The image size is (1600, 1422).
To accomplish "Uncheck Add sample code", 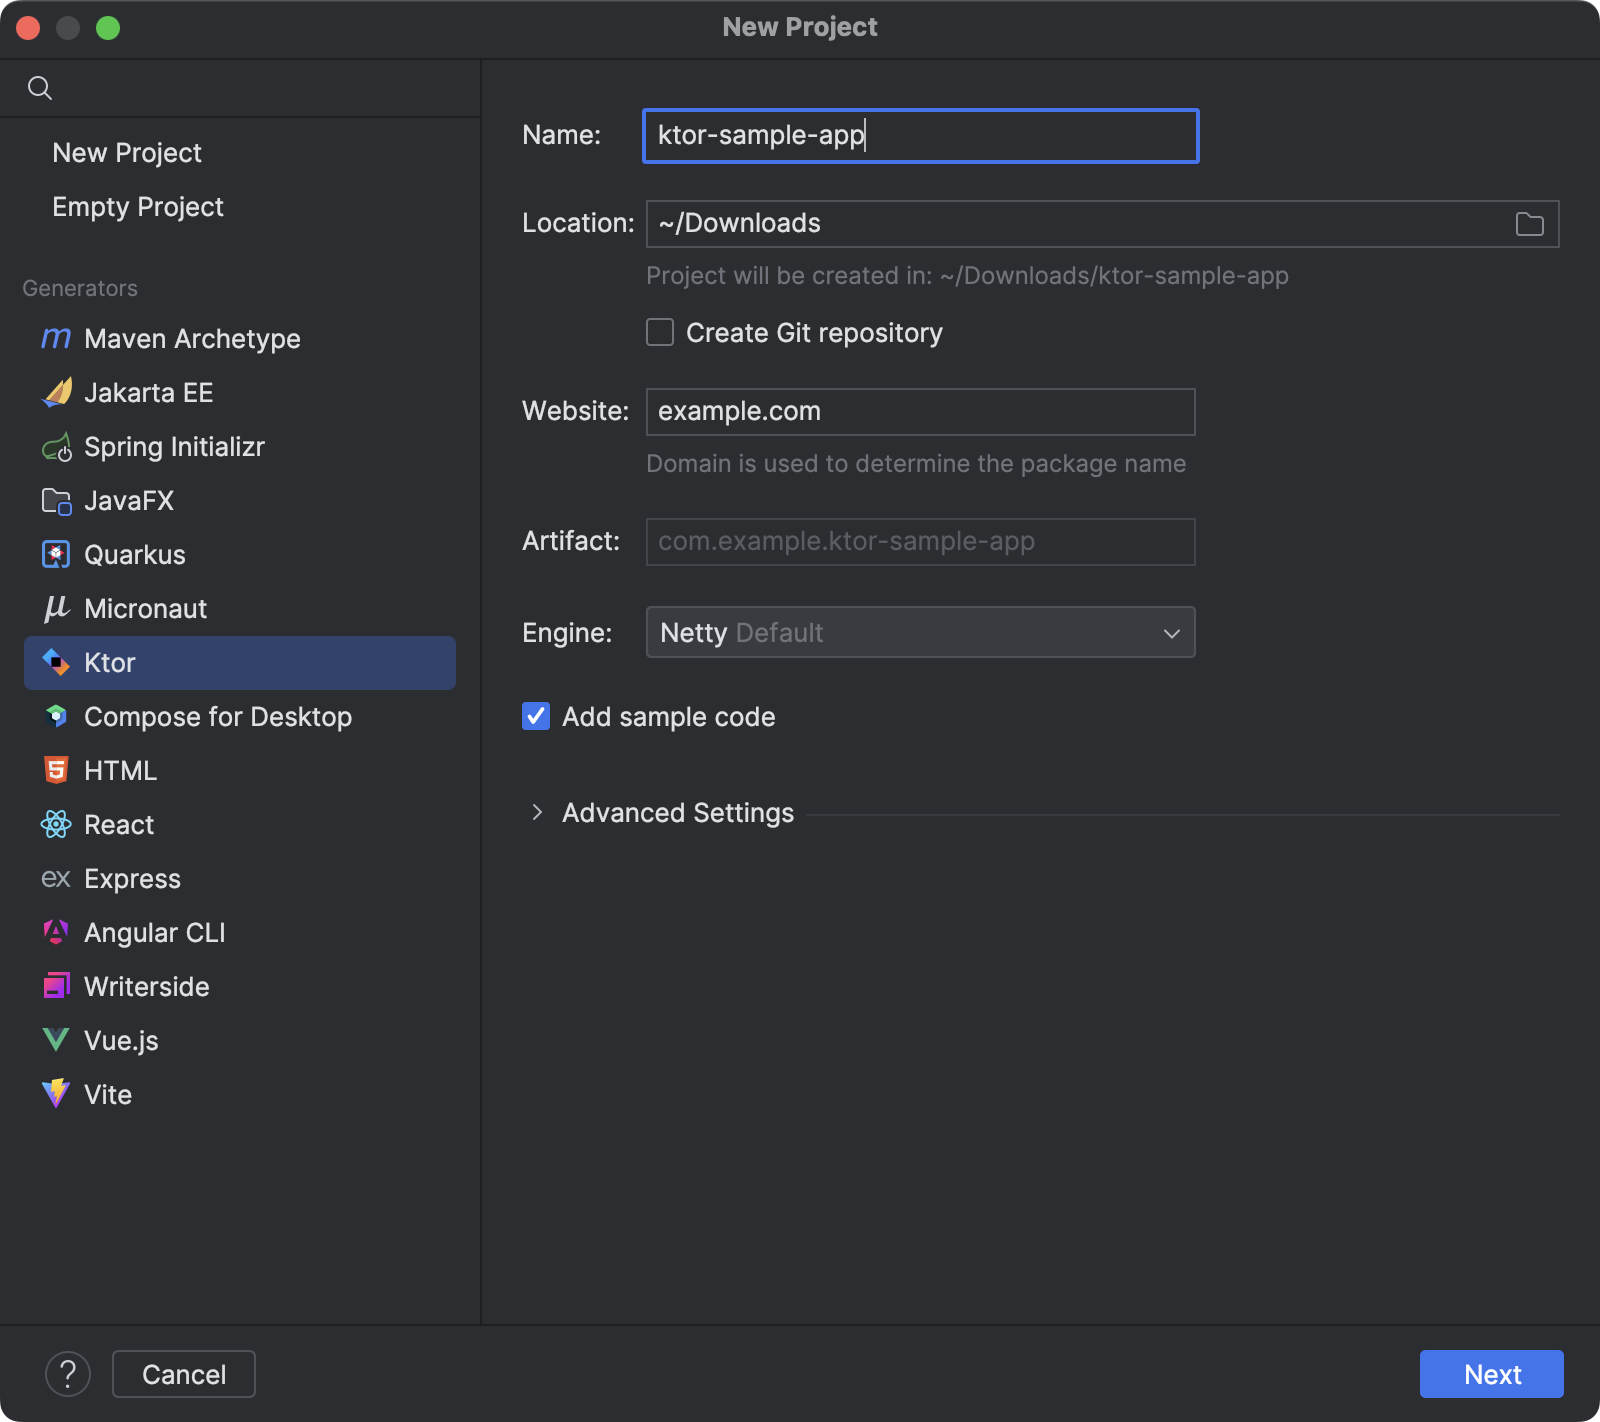I will (x=536, y=716).
